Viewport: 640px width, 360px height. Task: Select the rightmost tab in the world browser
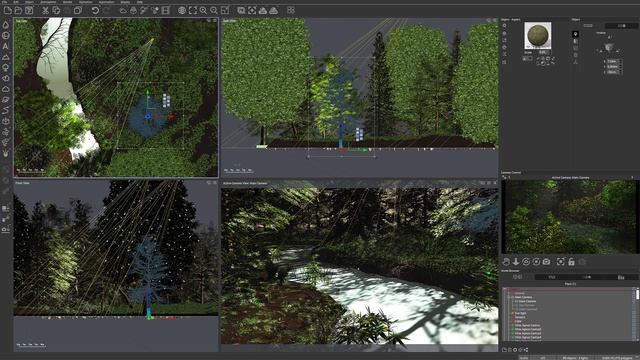[621, 277]
